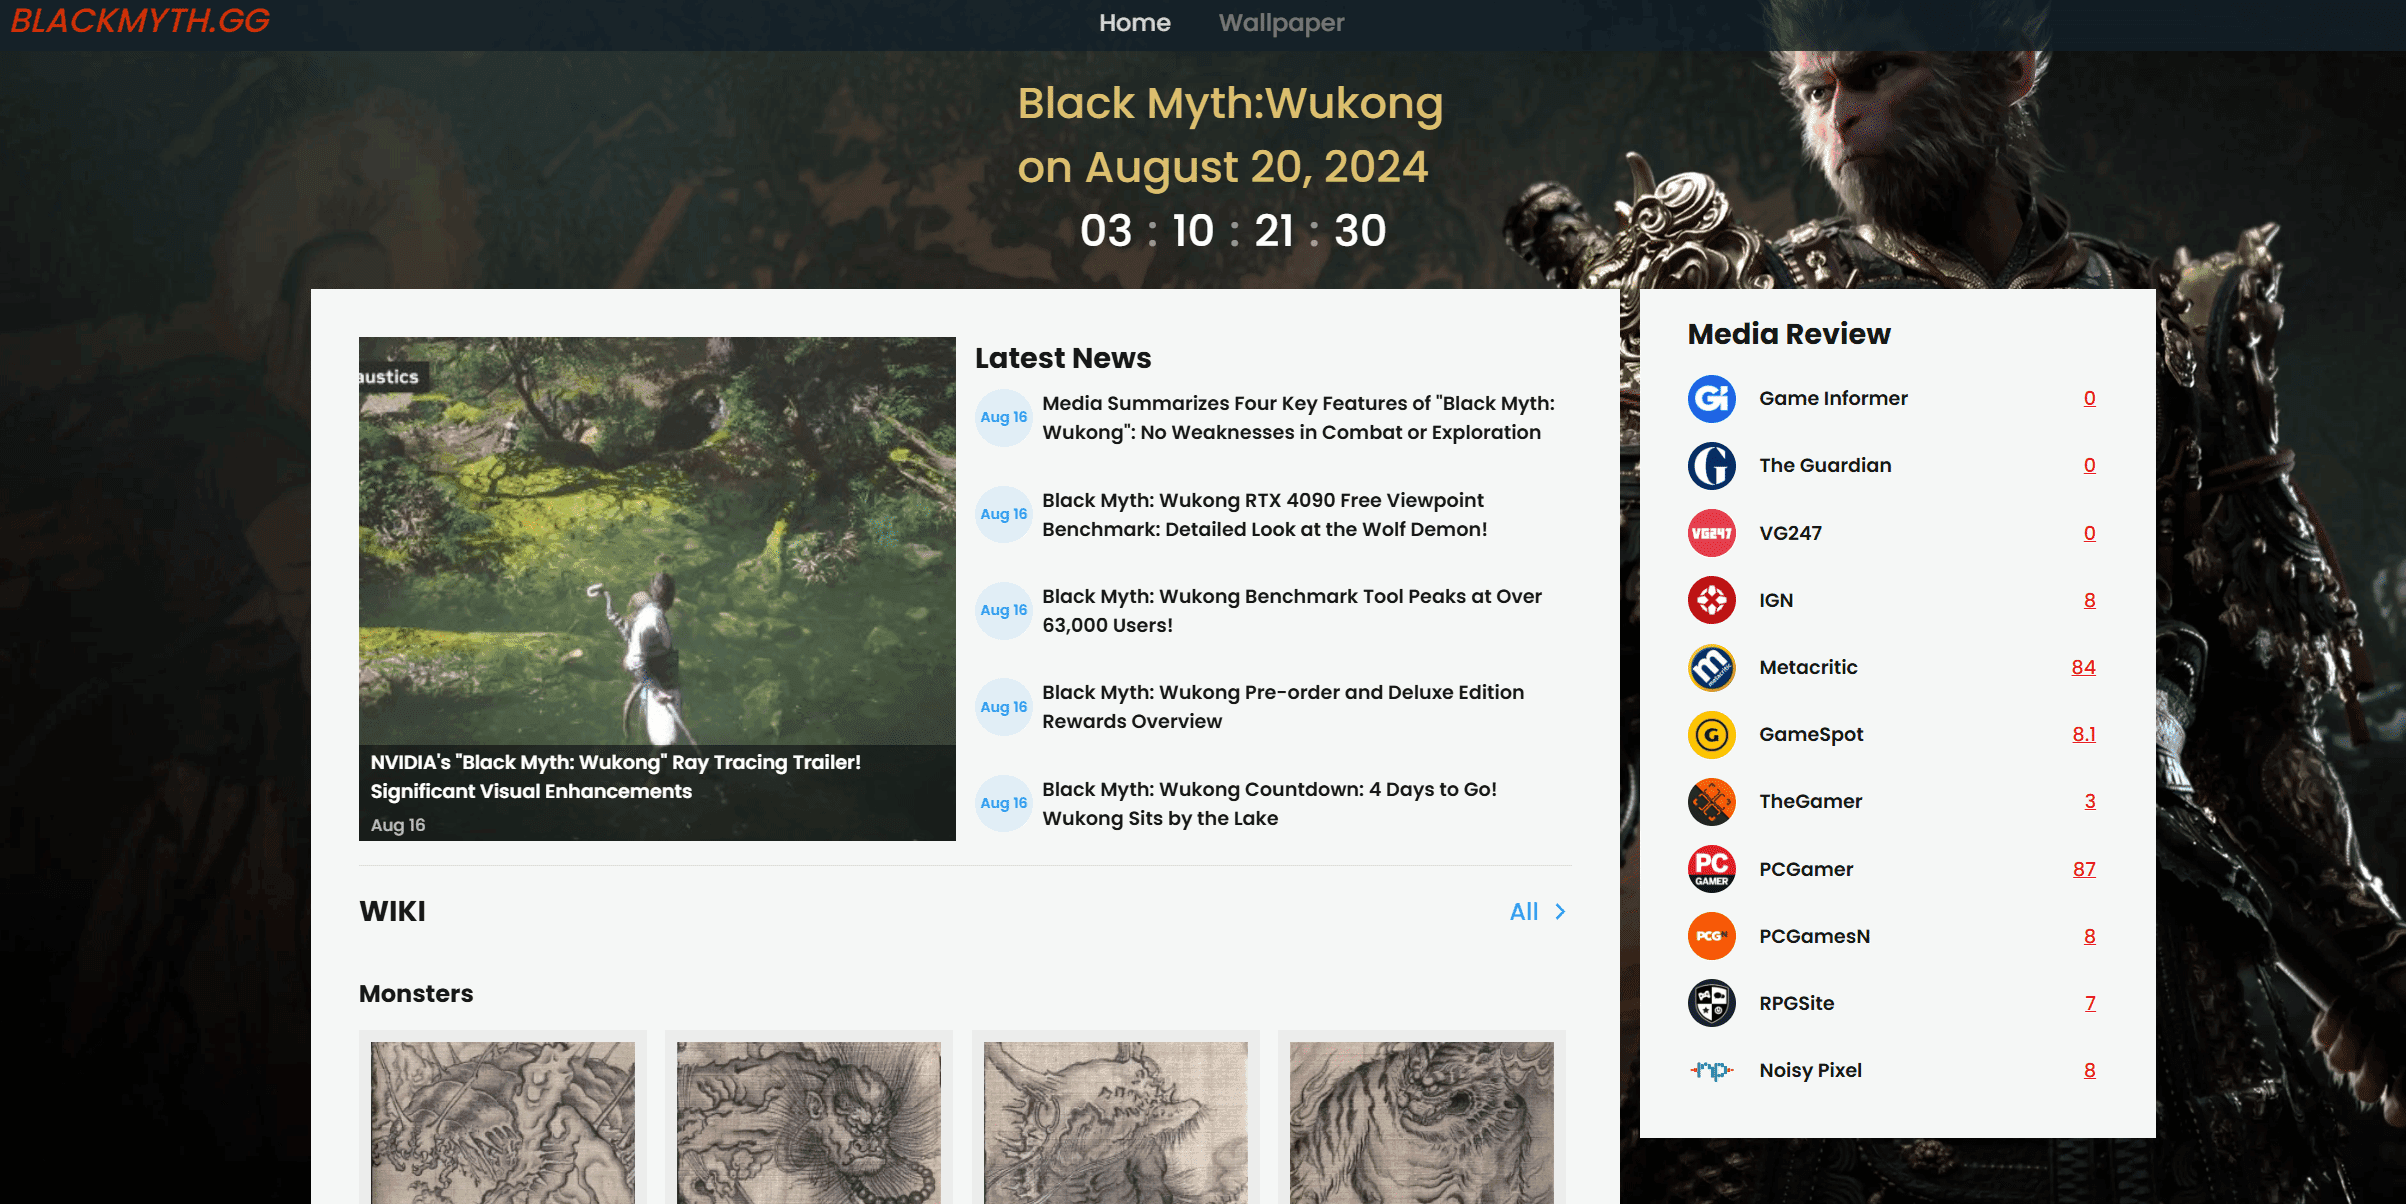Click the RPGSite logo icon
The width and height of the screenshot is (2406, 1204).
pyautogui.click(x=1711, y=1003)
